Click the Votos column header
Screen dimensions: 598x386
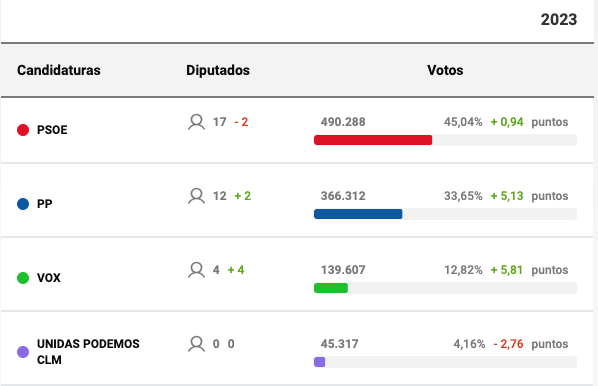click(445, 70)
